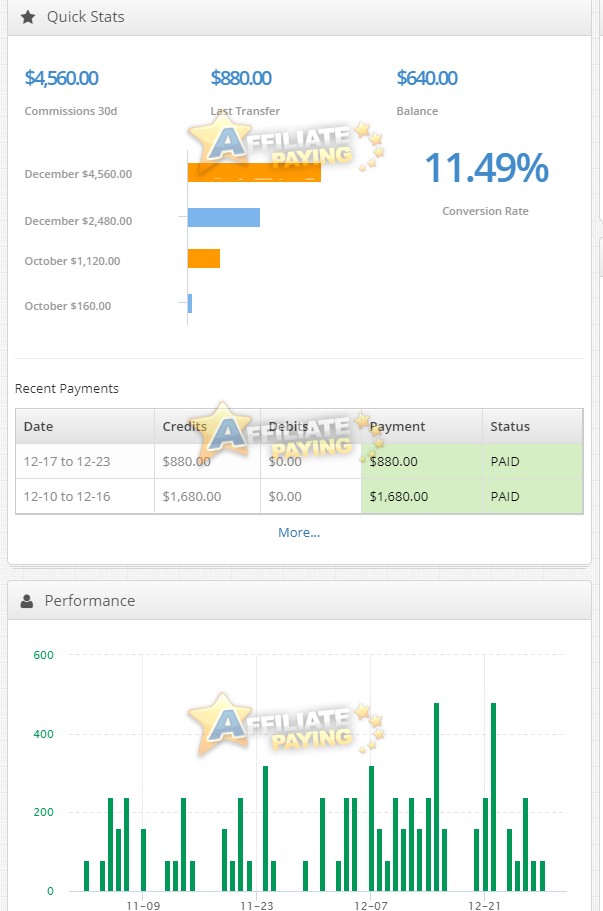
Task: Click the $640.00 Balance amount
Action: tap(427, 78)
